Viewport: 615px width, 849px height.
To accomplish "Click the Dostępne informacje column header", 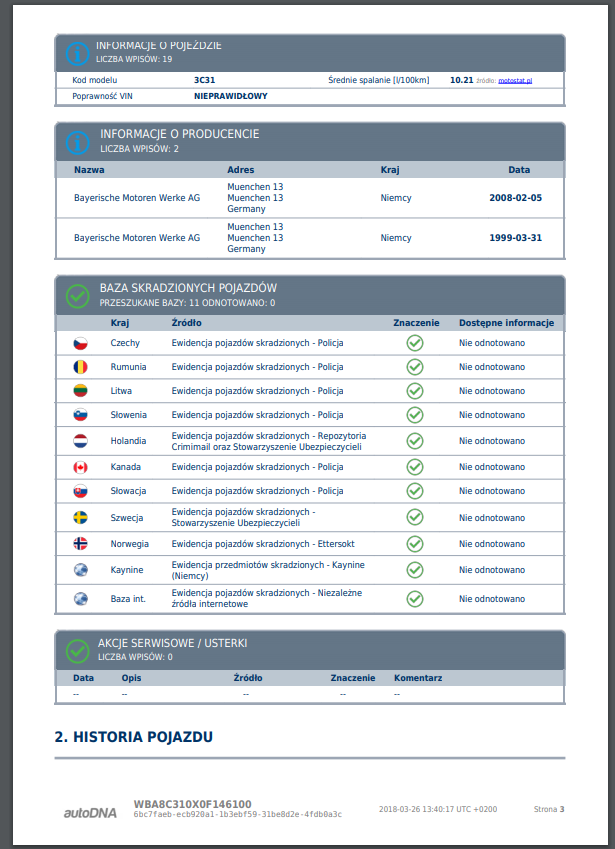I will pyautogui.click(x=507, y=323).
